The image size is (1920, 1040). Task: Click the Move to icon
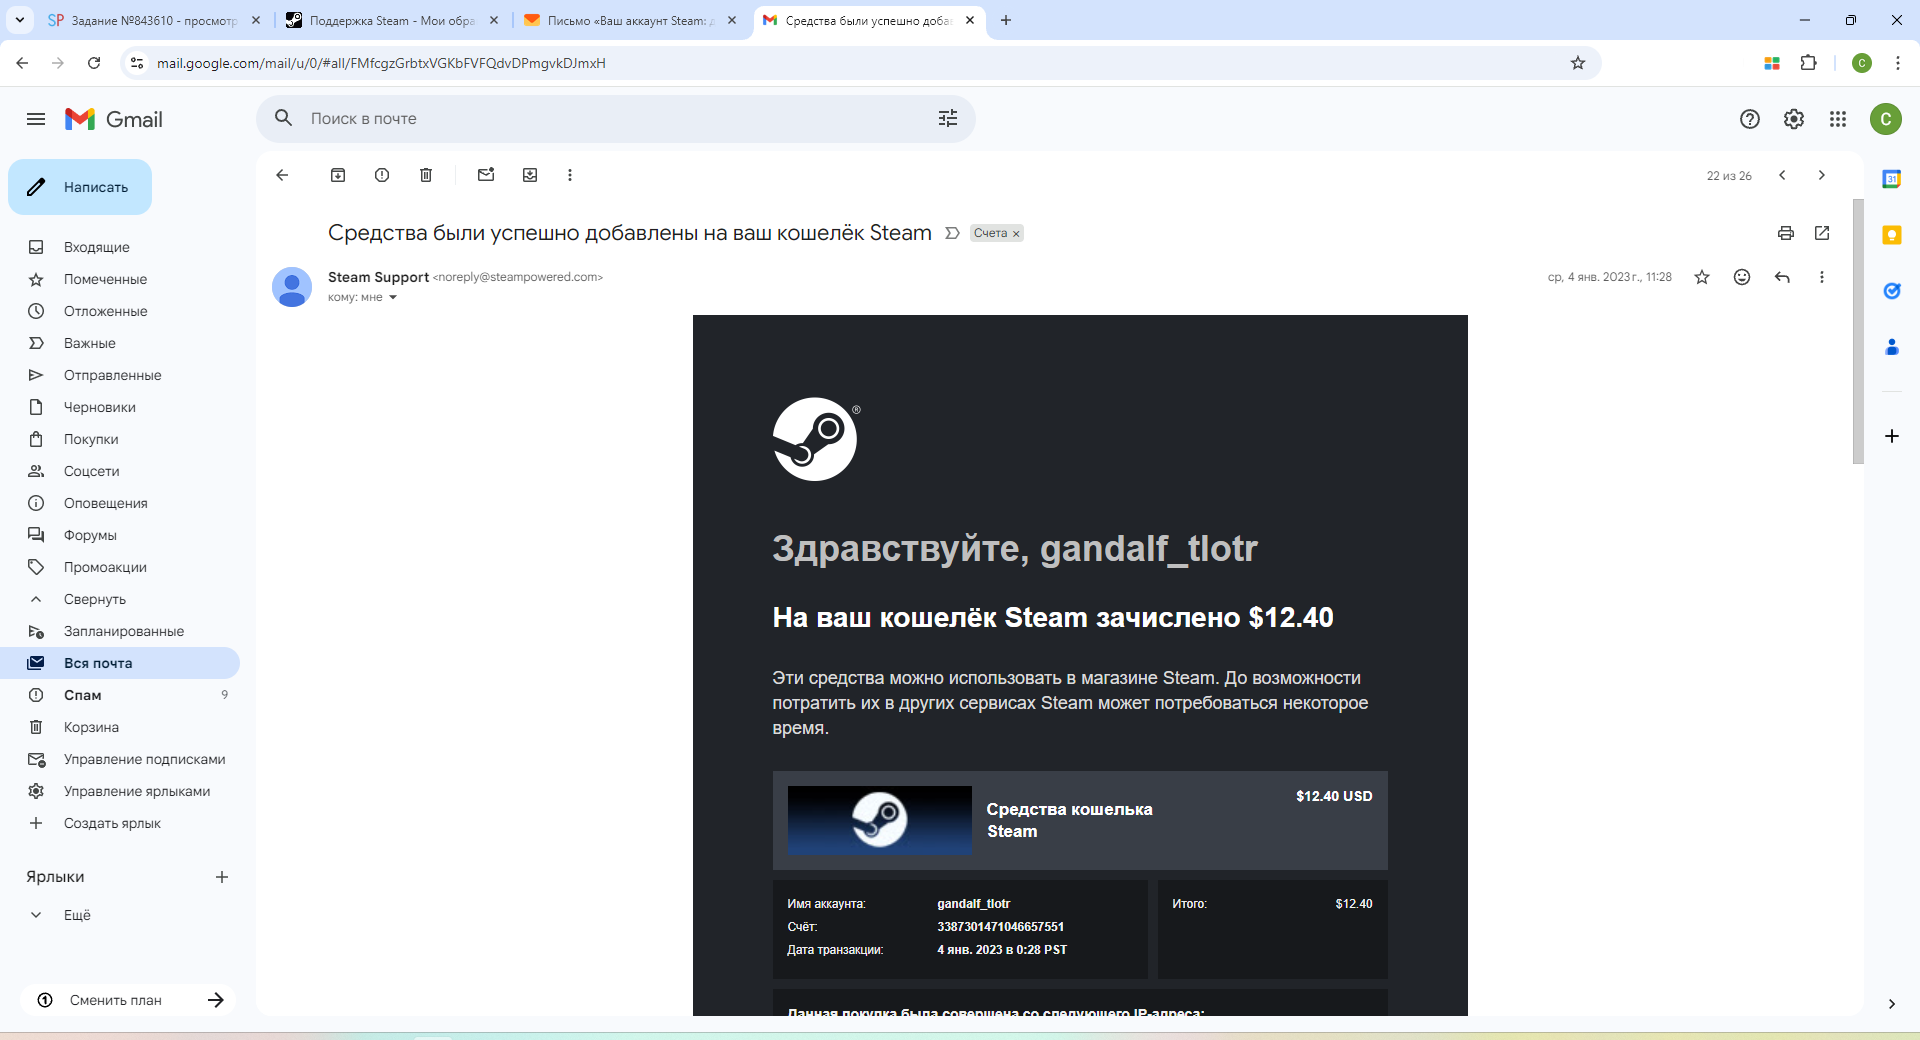tap(530, 175)
